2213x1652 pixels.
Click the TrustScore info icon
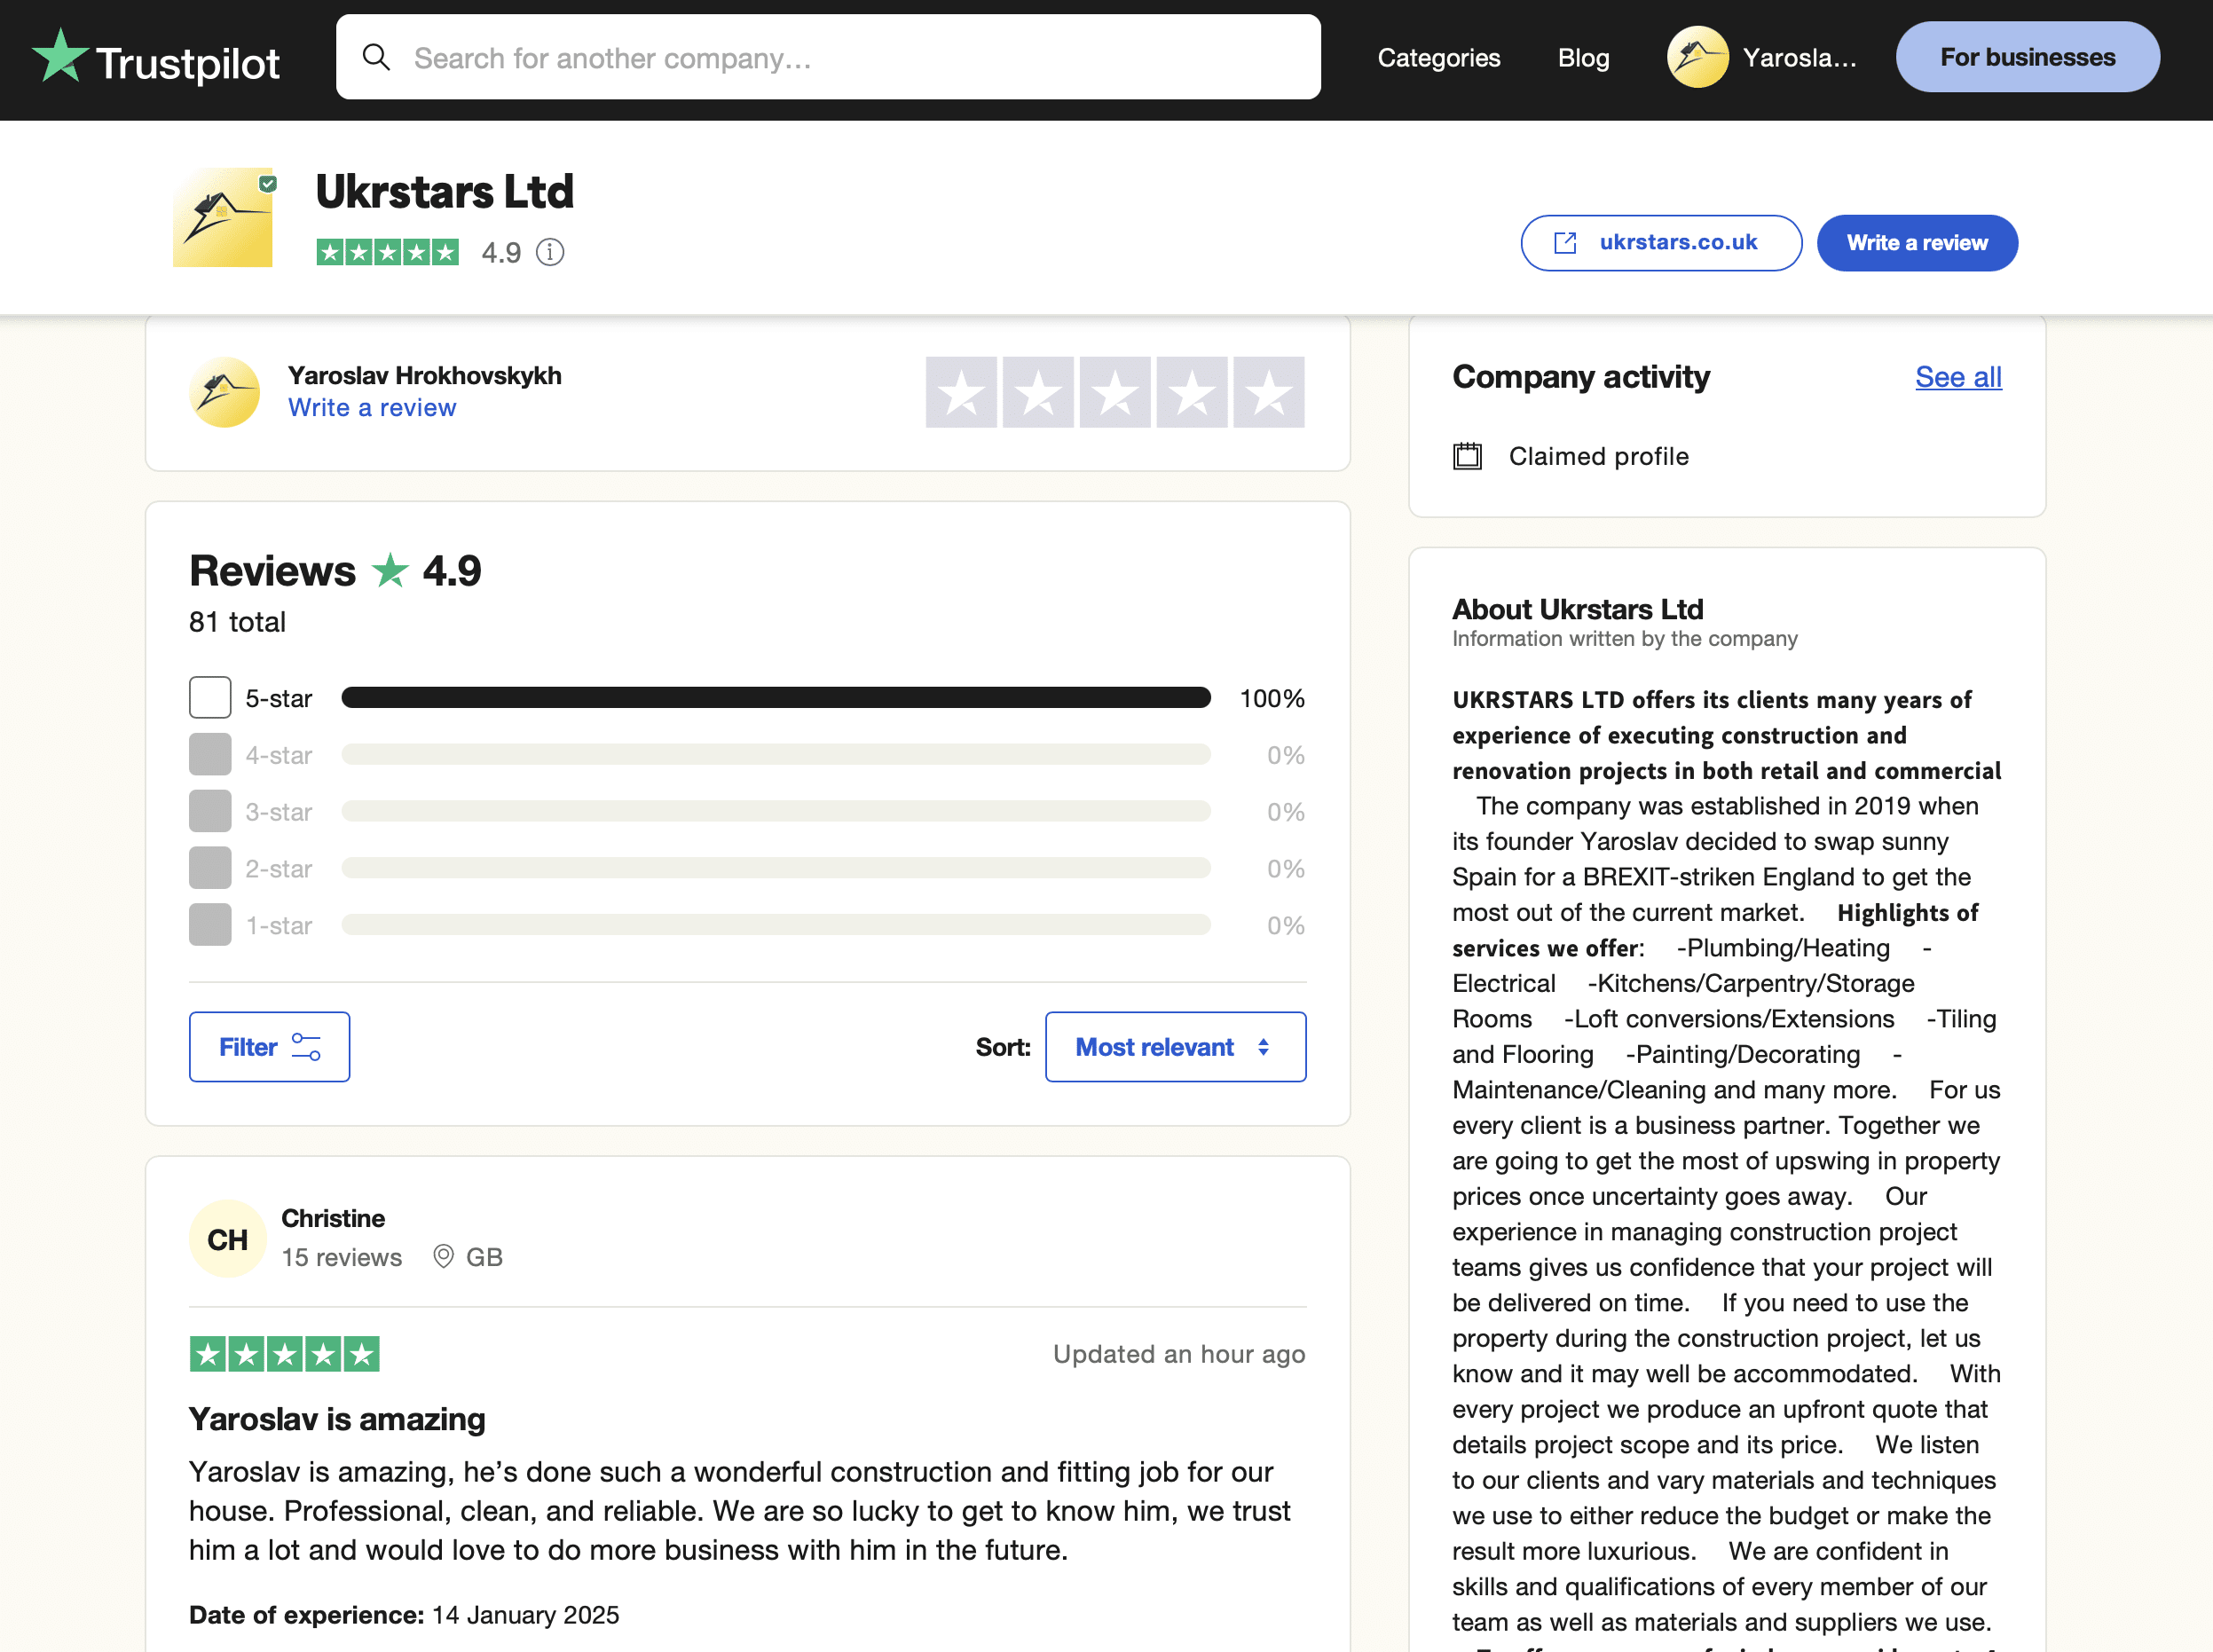[550, 252]
